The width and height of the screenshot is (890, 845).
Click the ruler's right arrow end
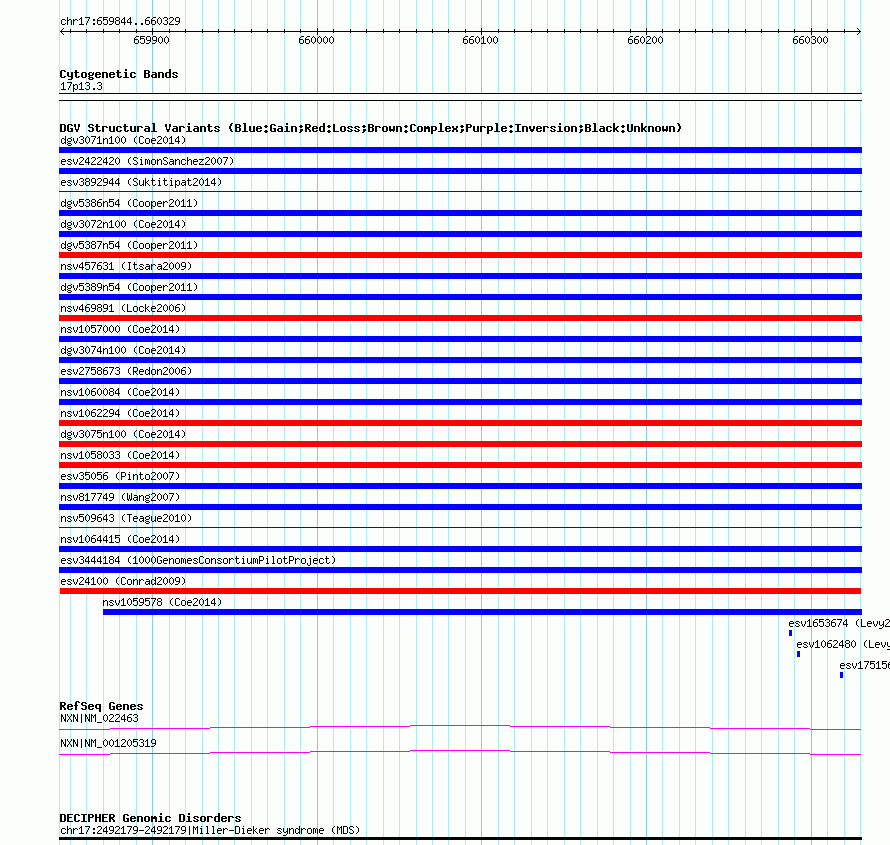(859, 31)
